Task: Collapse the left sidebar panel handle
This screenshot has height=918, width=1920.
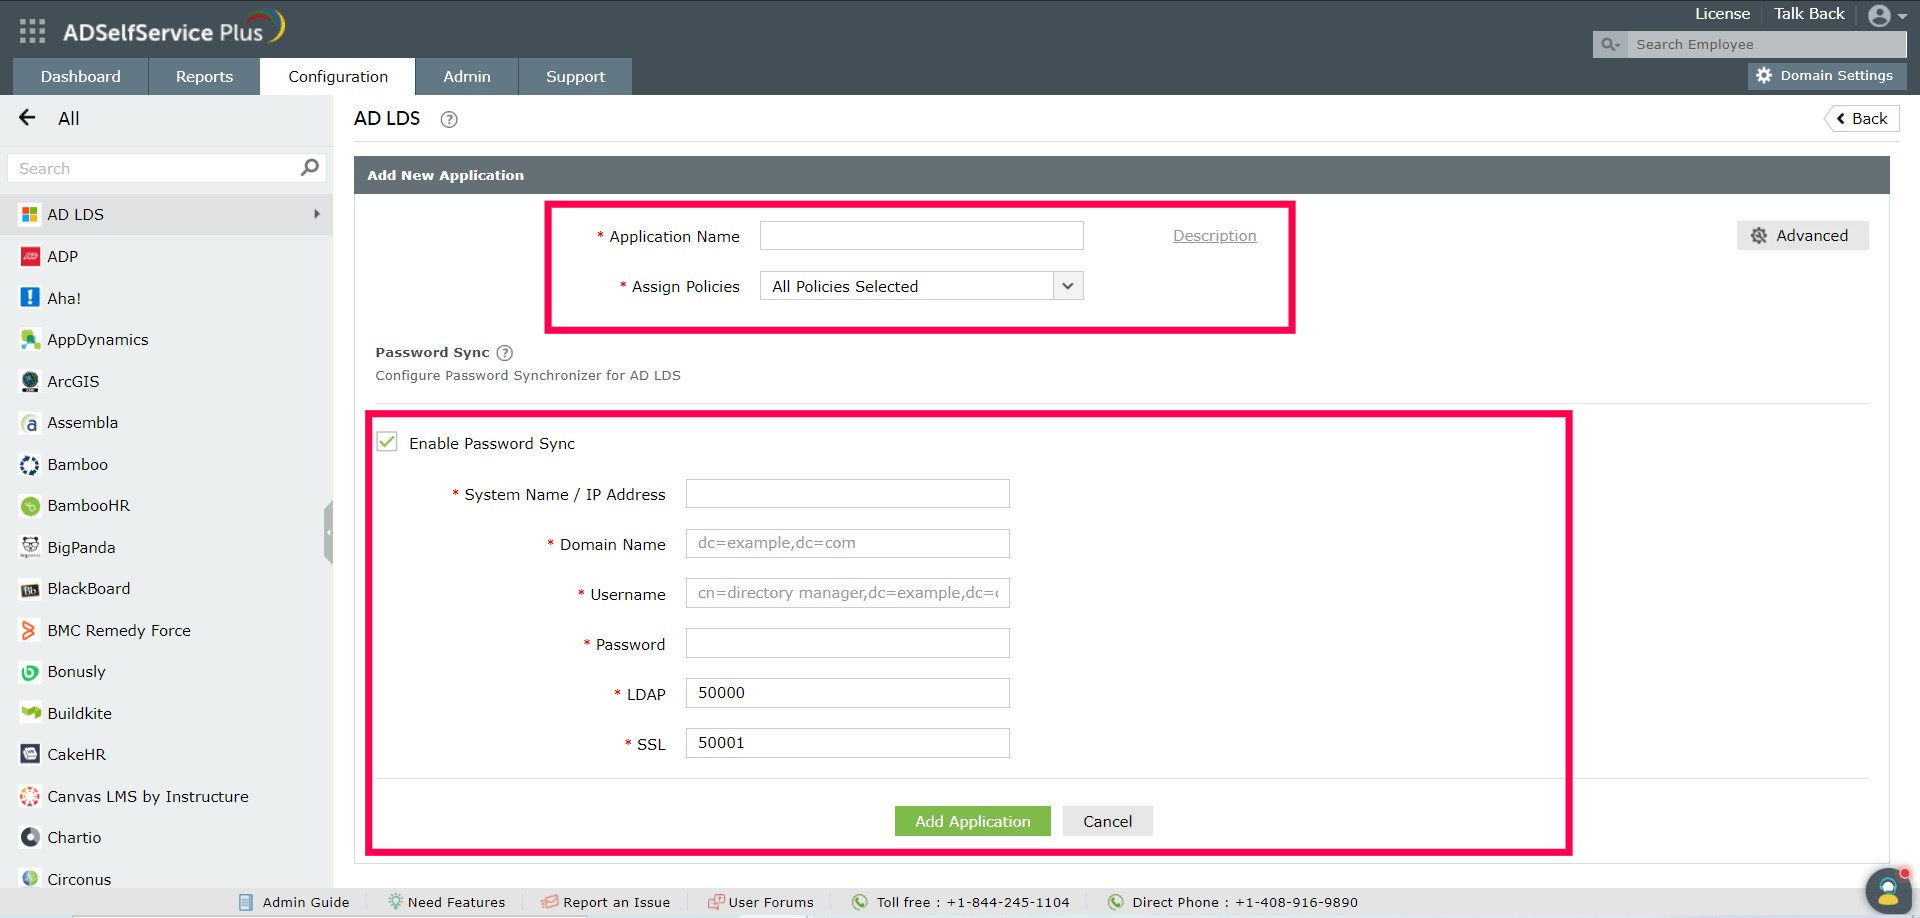Action: pos(328,533)
